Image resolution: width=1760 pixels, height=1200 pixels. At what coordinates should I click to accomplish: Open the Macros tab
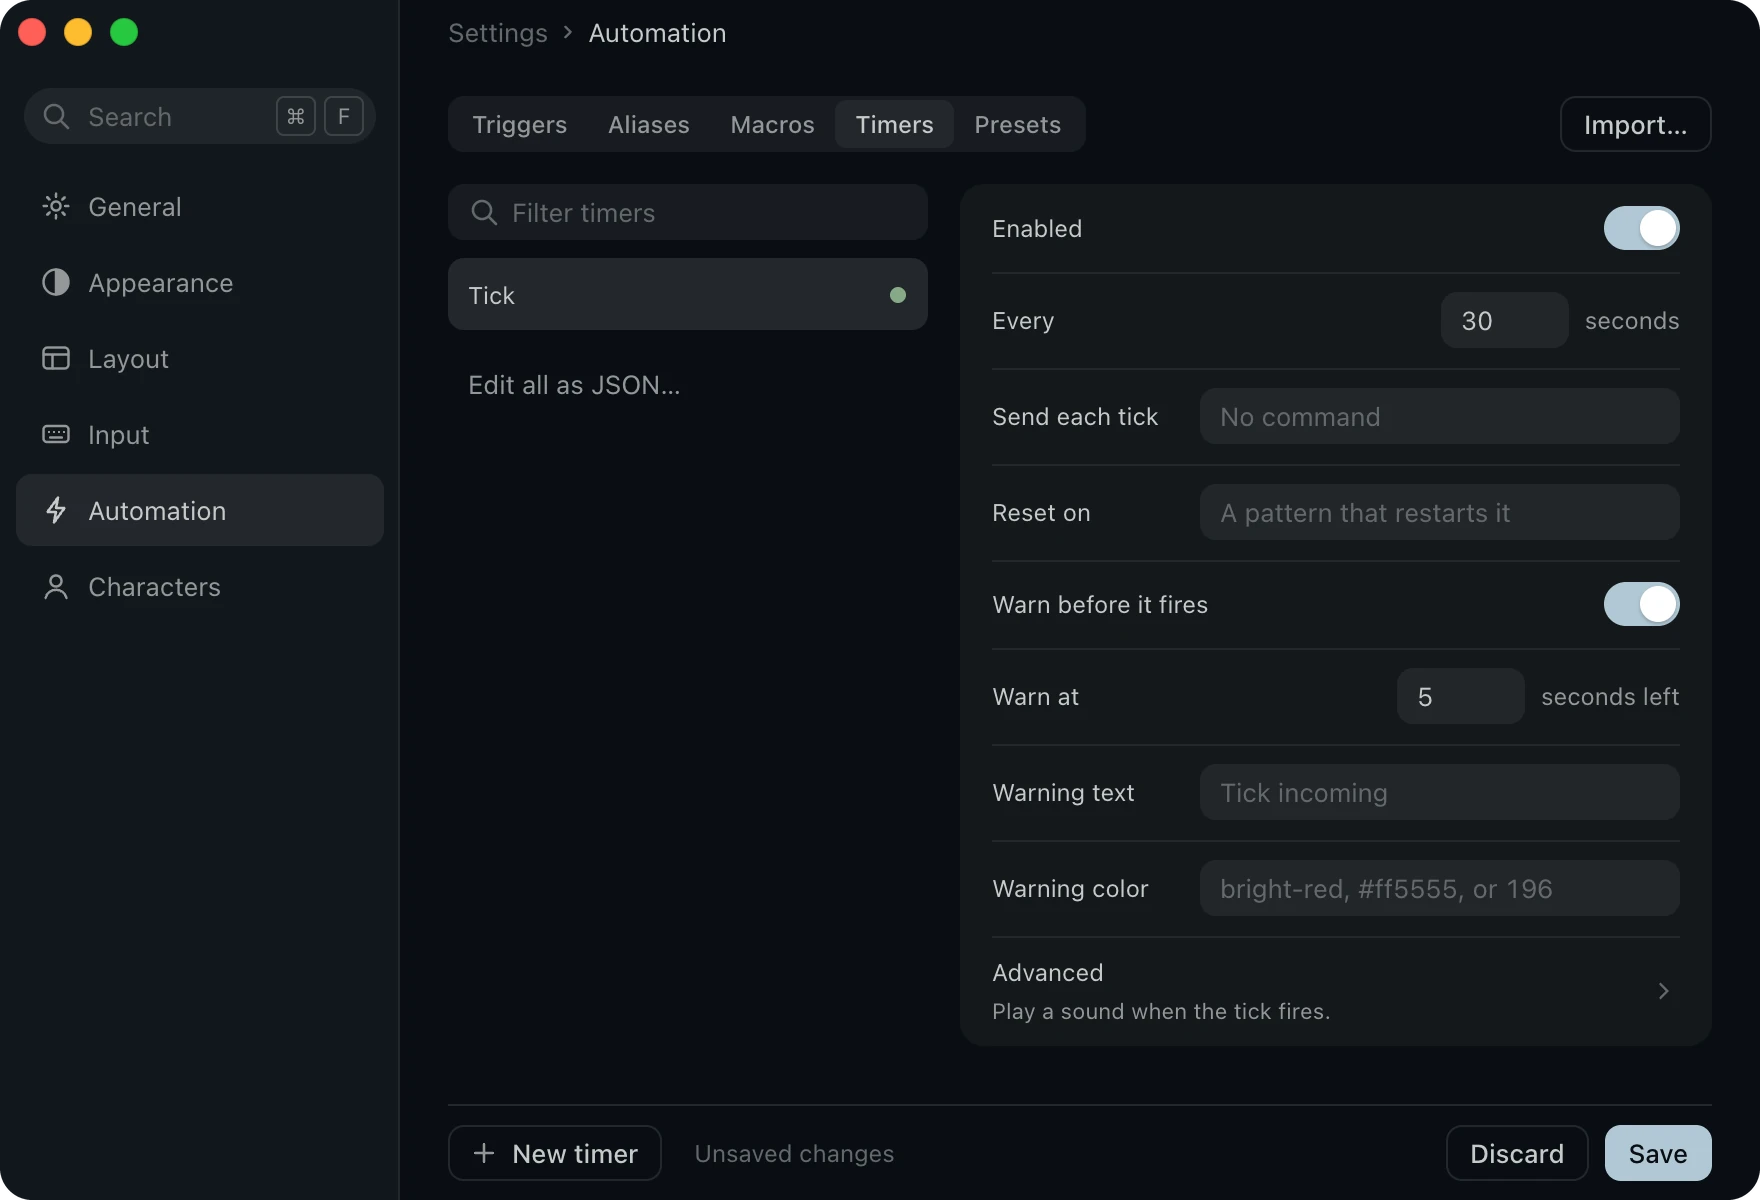click(x=772, y=125)
